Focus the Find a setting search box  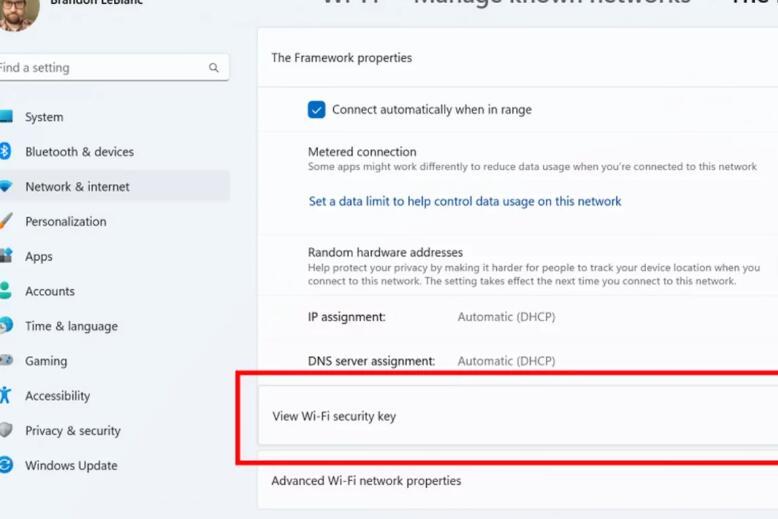point(114,67)
